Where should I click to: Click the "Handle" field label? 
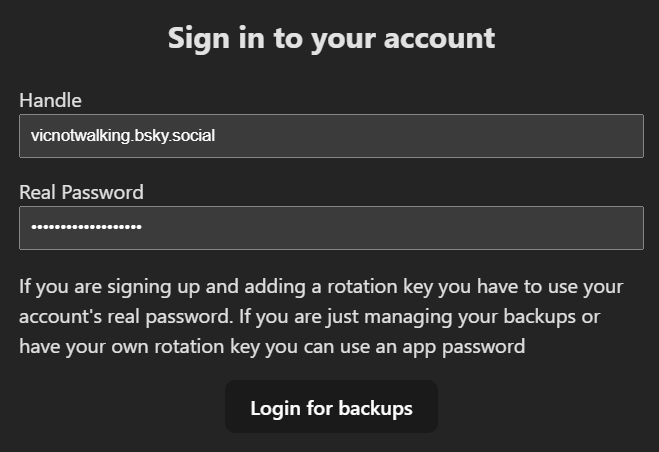(50, 100)
